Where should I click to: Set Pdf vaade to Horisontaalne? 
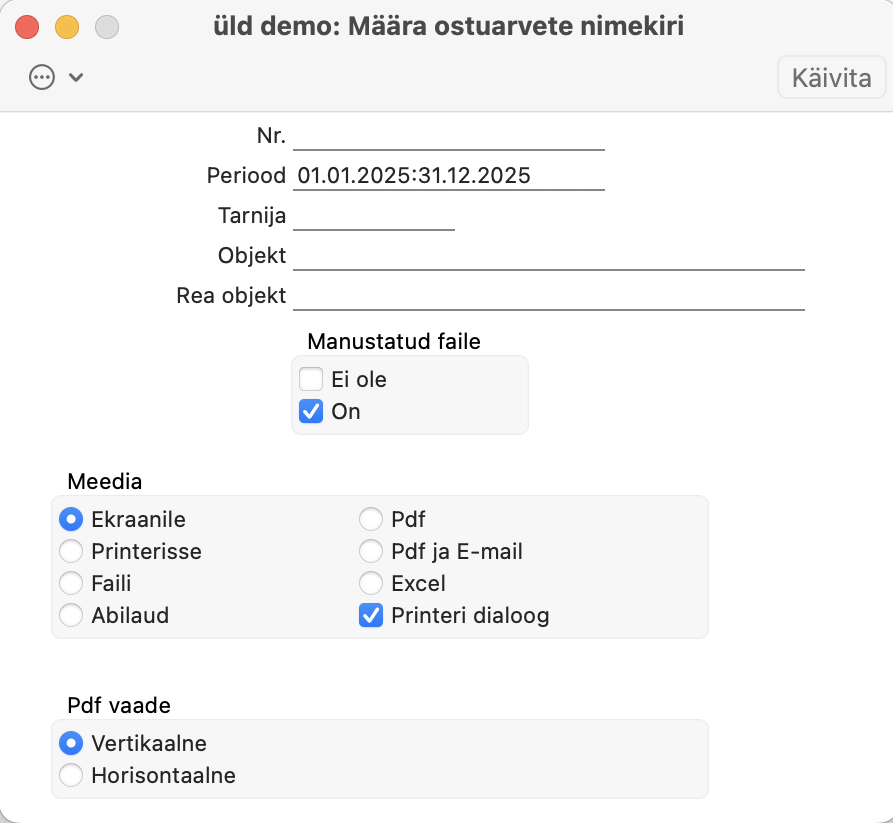71,775
